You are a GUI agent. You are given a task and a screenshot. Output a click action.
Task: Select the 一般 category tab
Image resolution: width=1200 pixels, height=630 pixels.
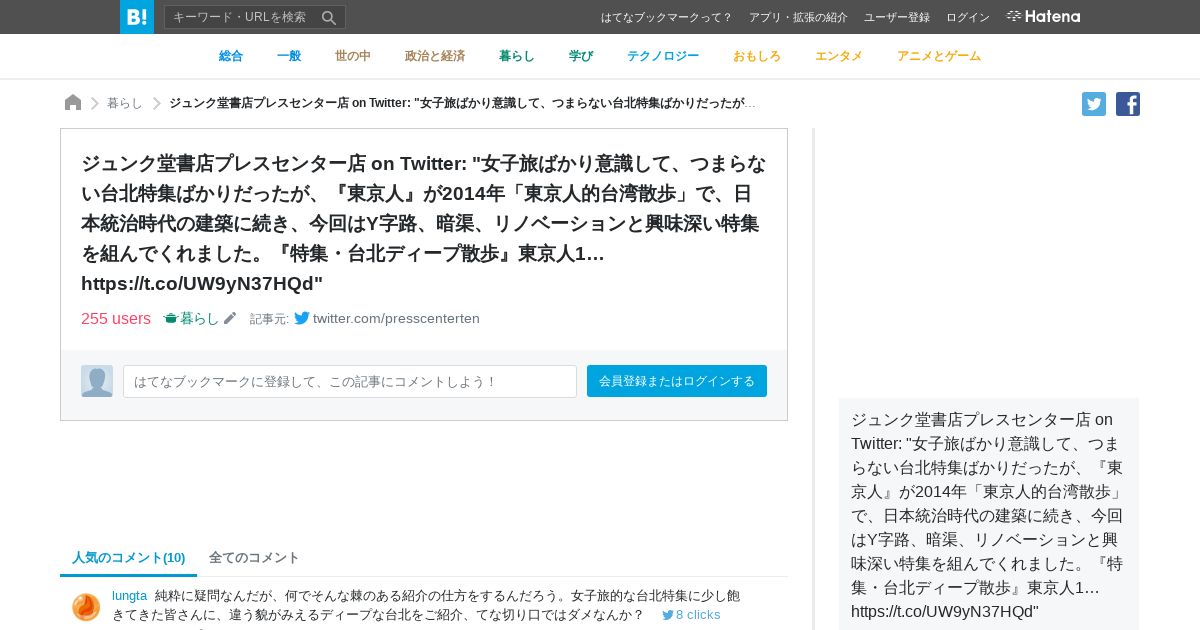pos(289,56)
